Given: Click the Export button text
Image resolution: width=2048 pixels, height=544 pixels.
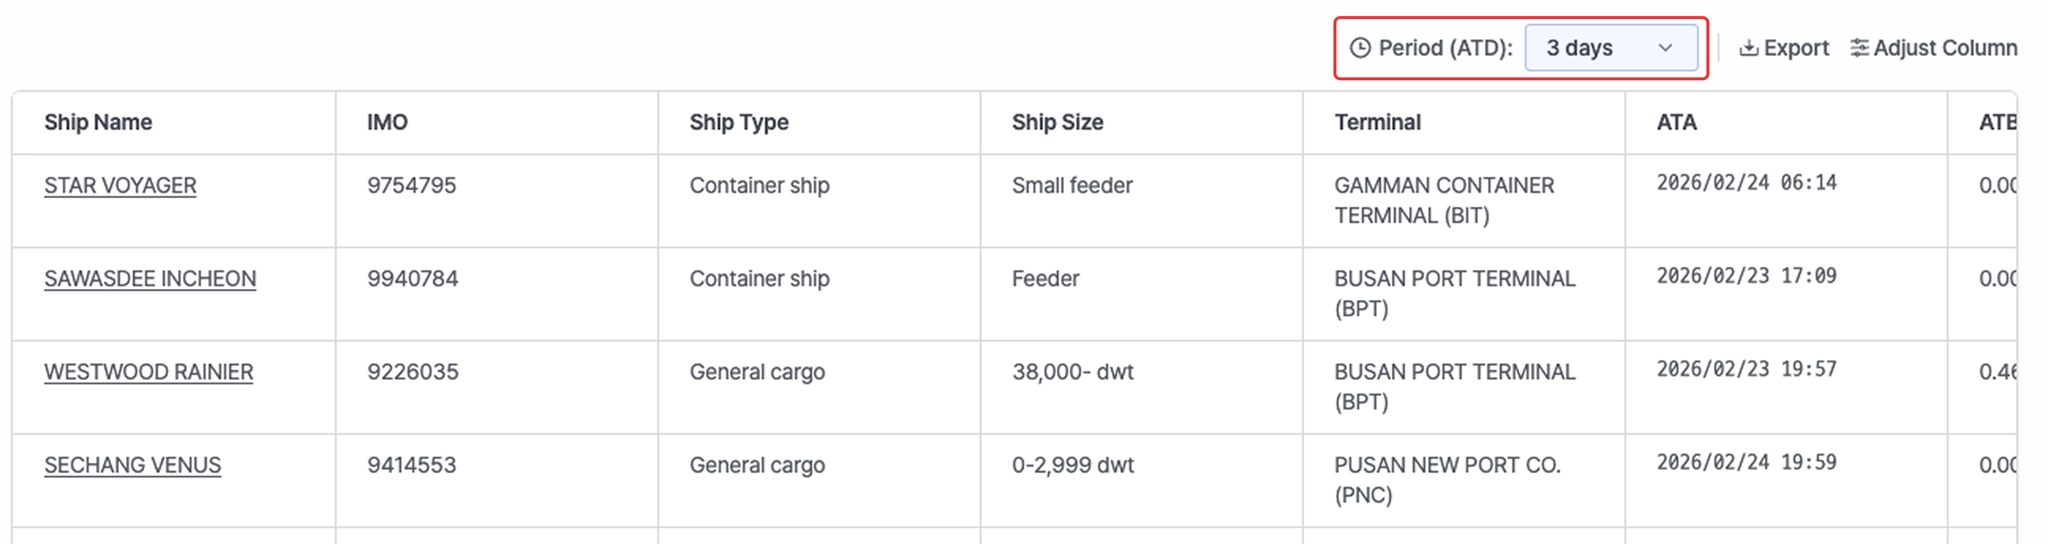Looking at the screenshot, I should 1796,48.
